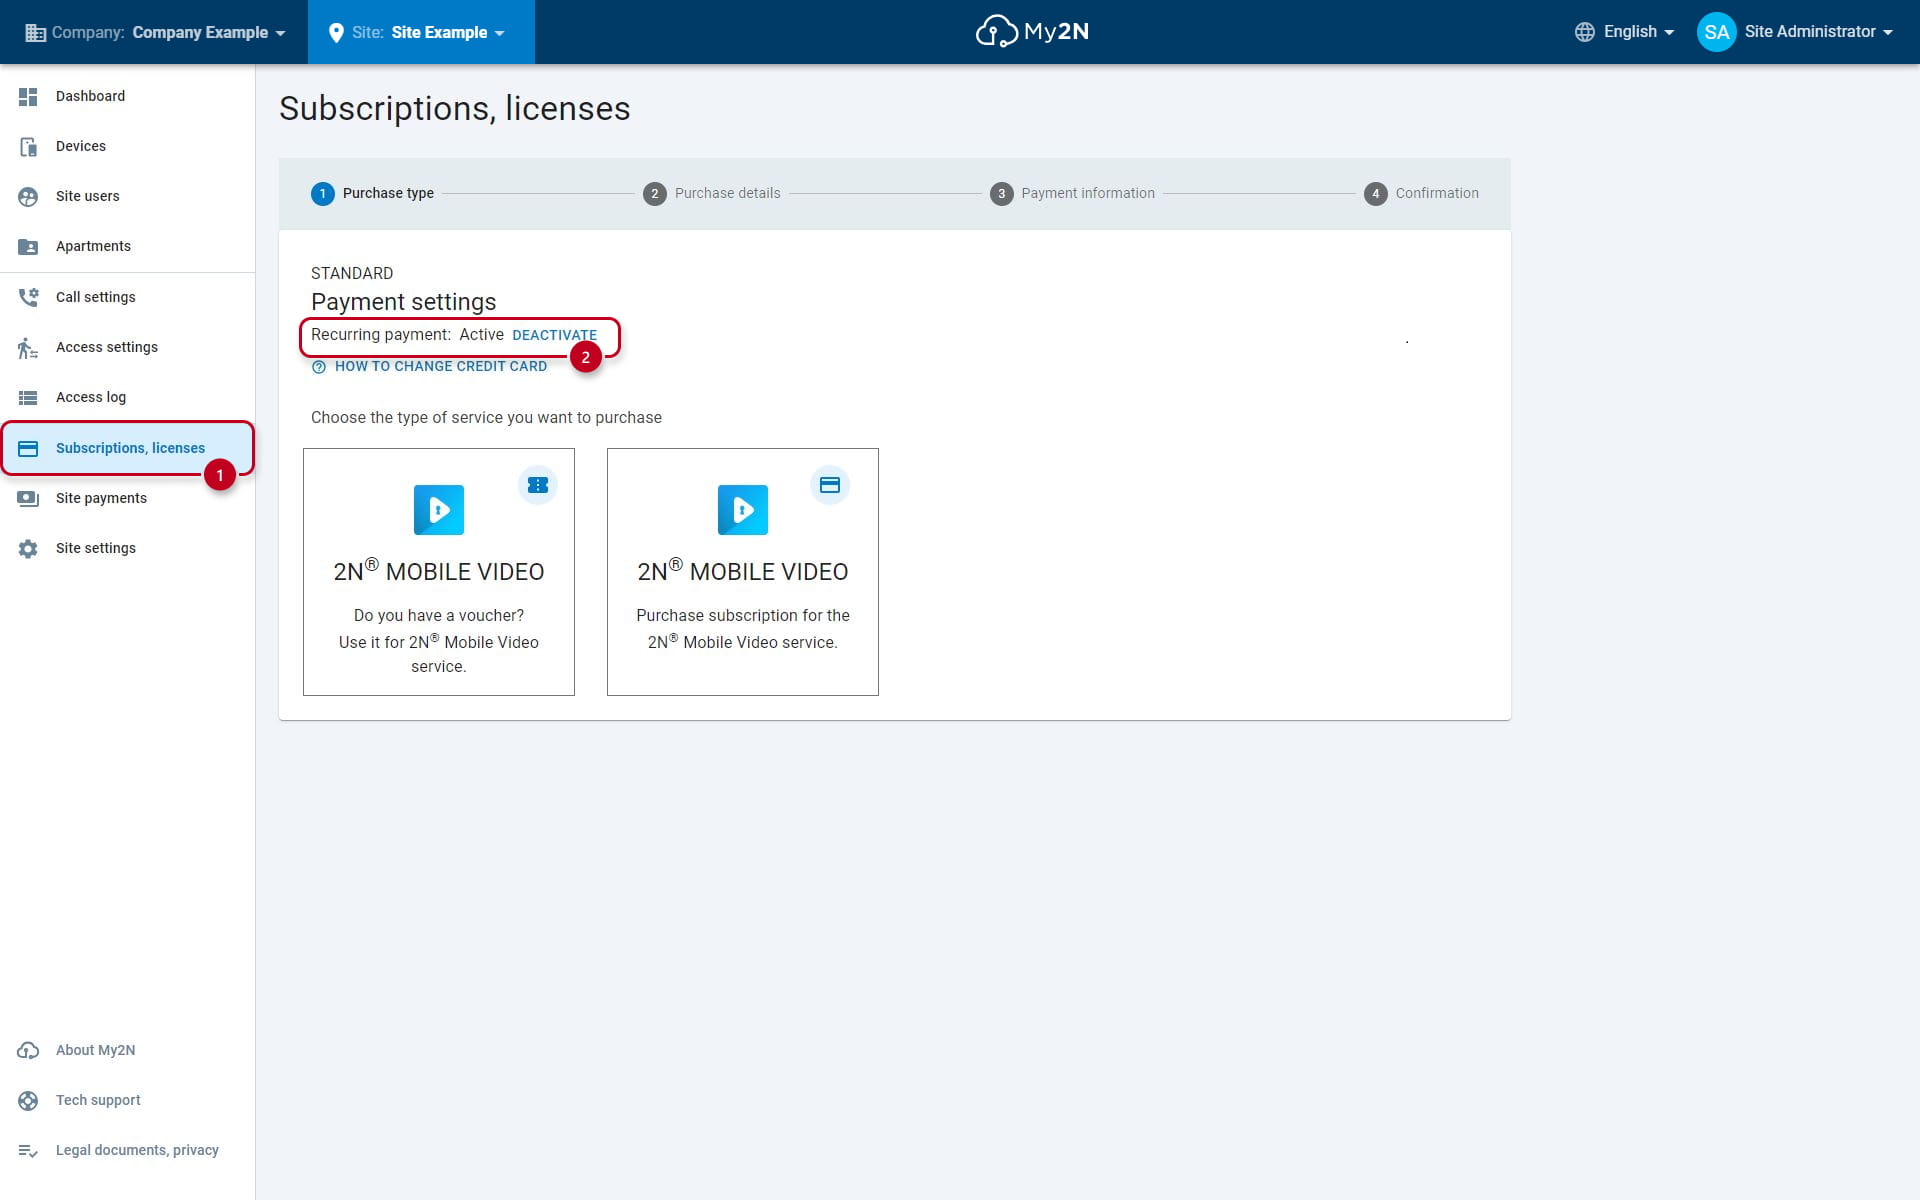
Task: Click the company building icon
Action: (x=35, y=32)
